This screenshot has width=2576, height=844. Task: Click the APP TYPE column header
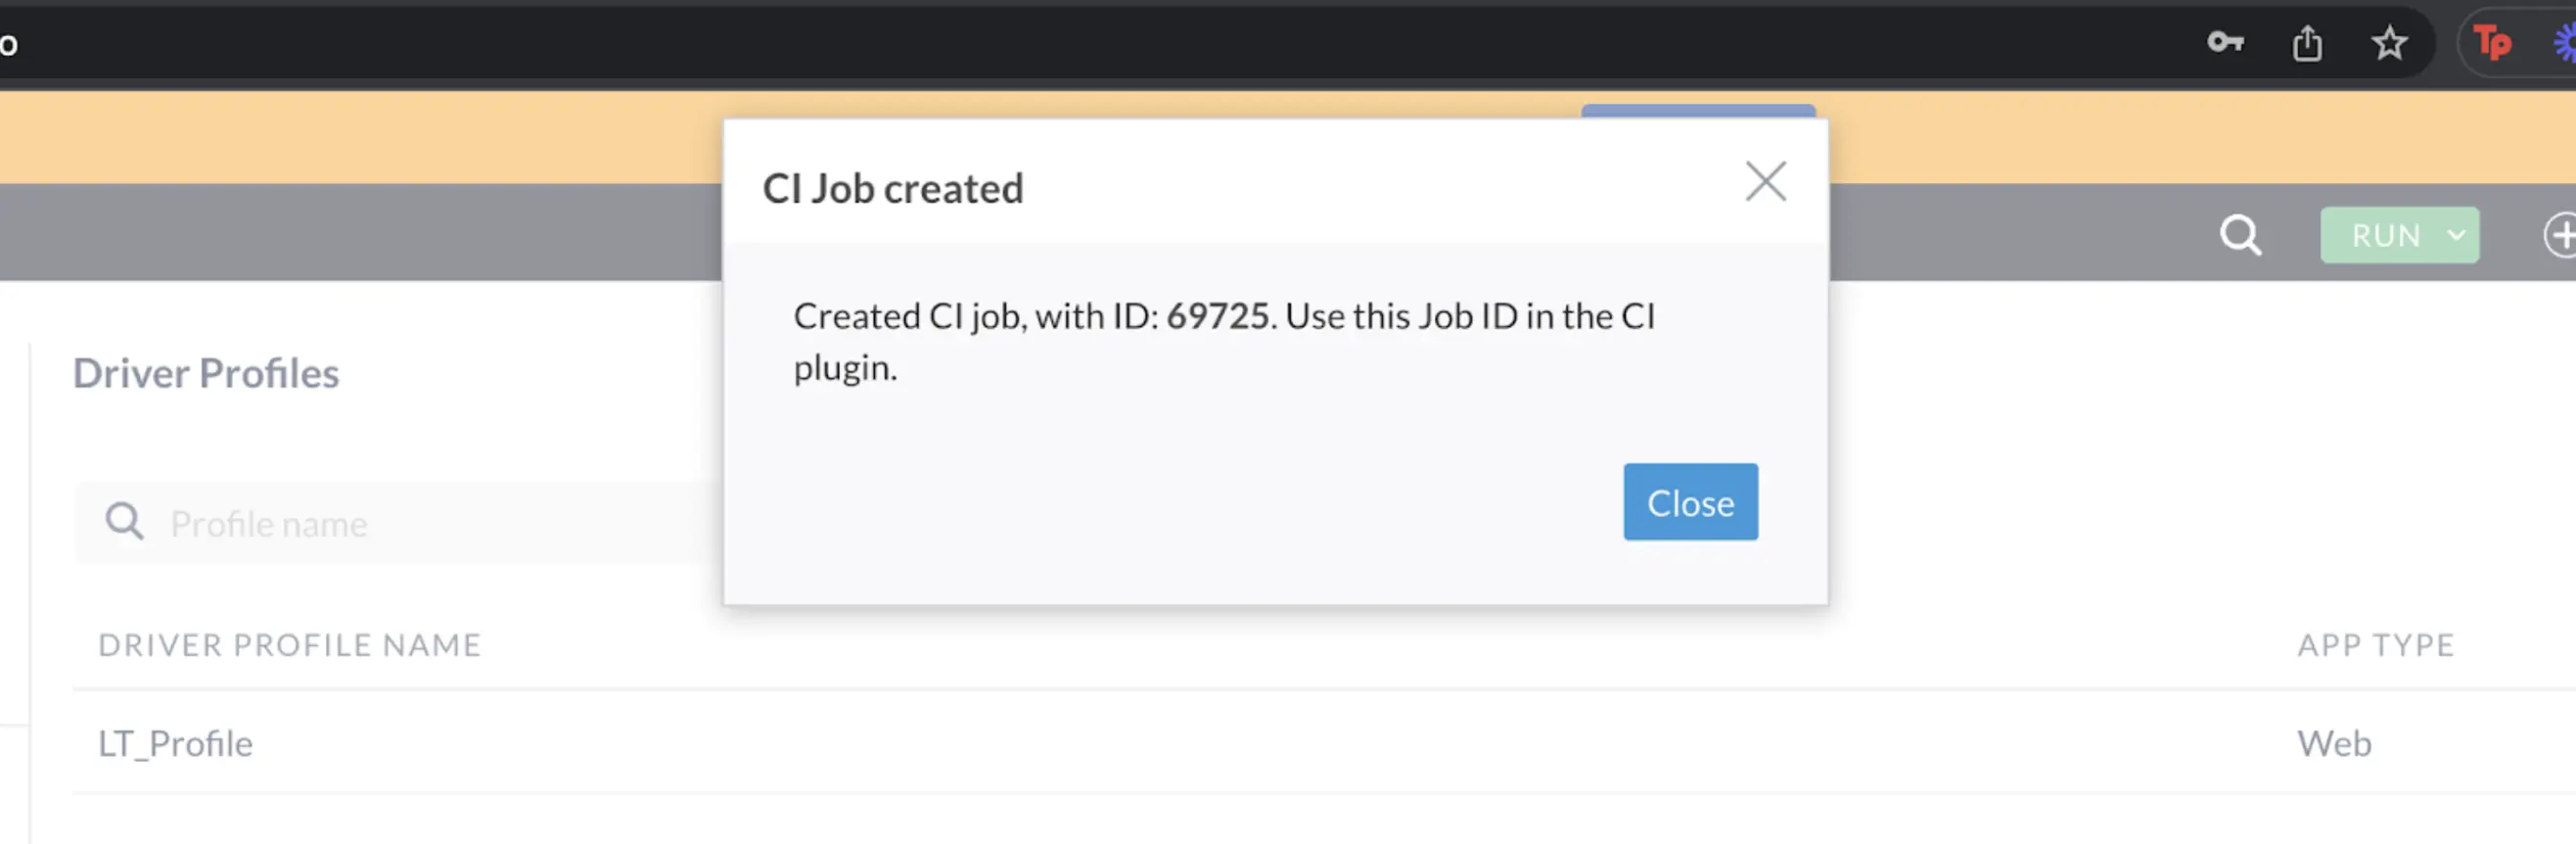coord(2375,645)
